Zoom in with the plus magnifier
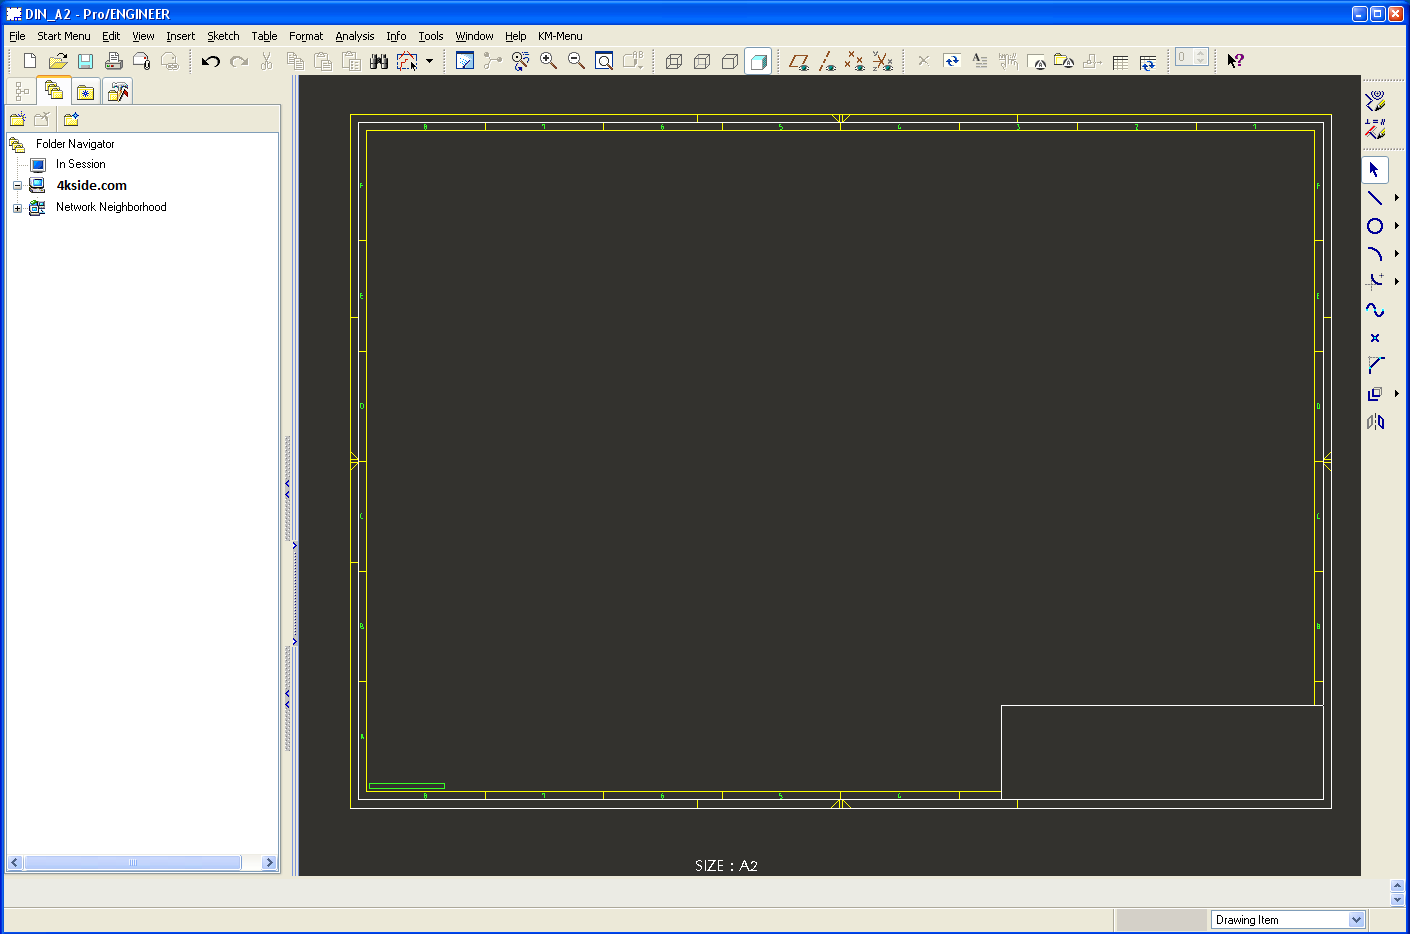 click(548, 61)
